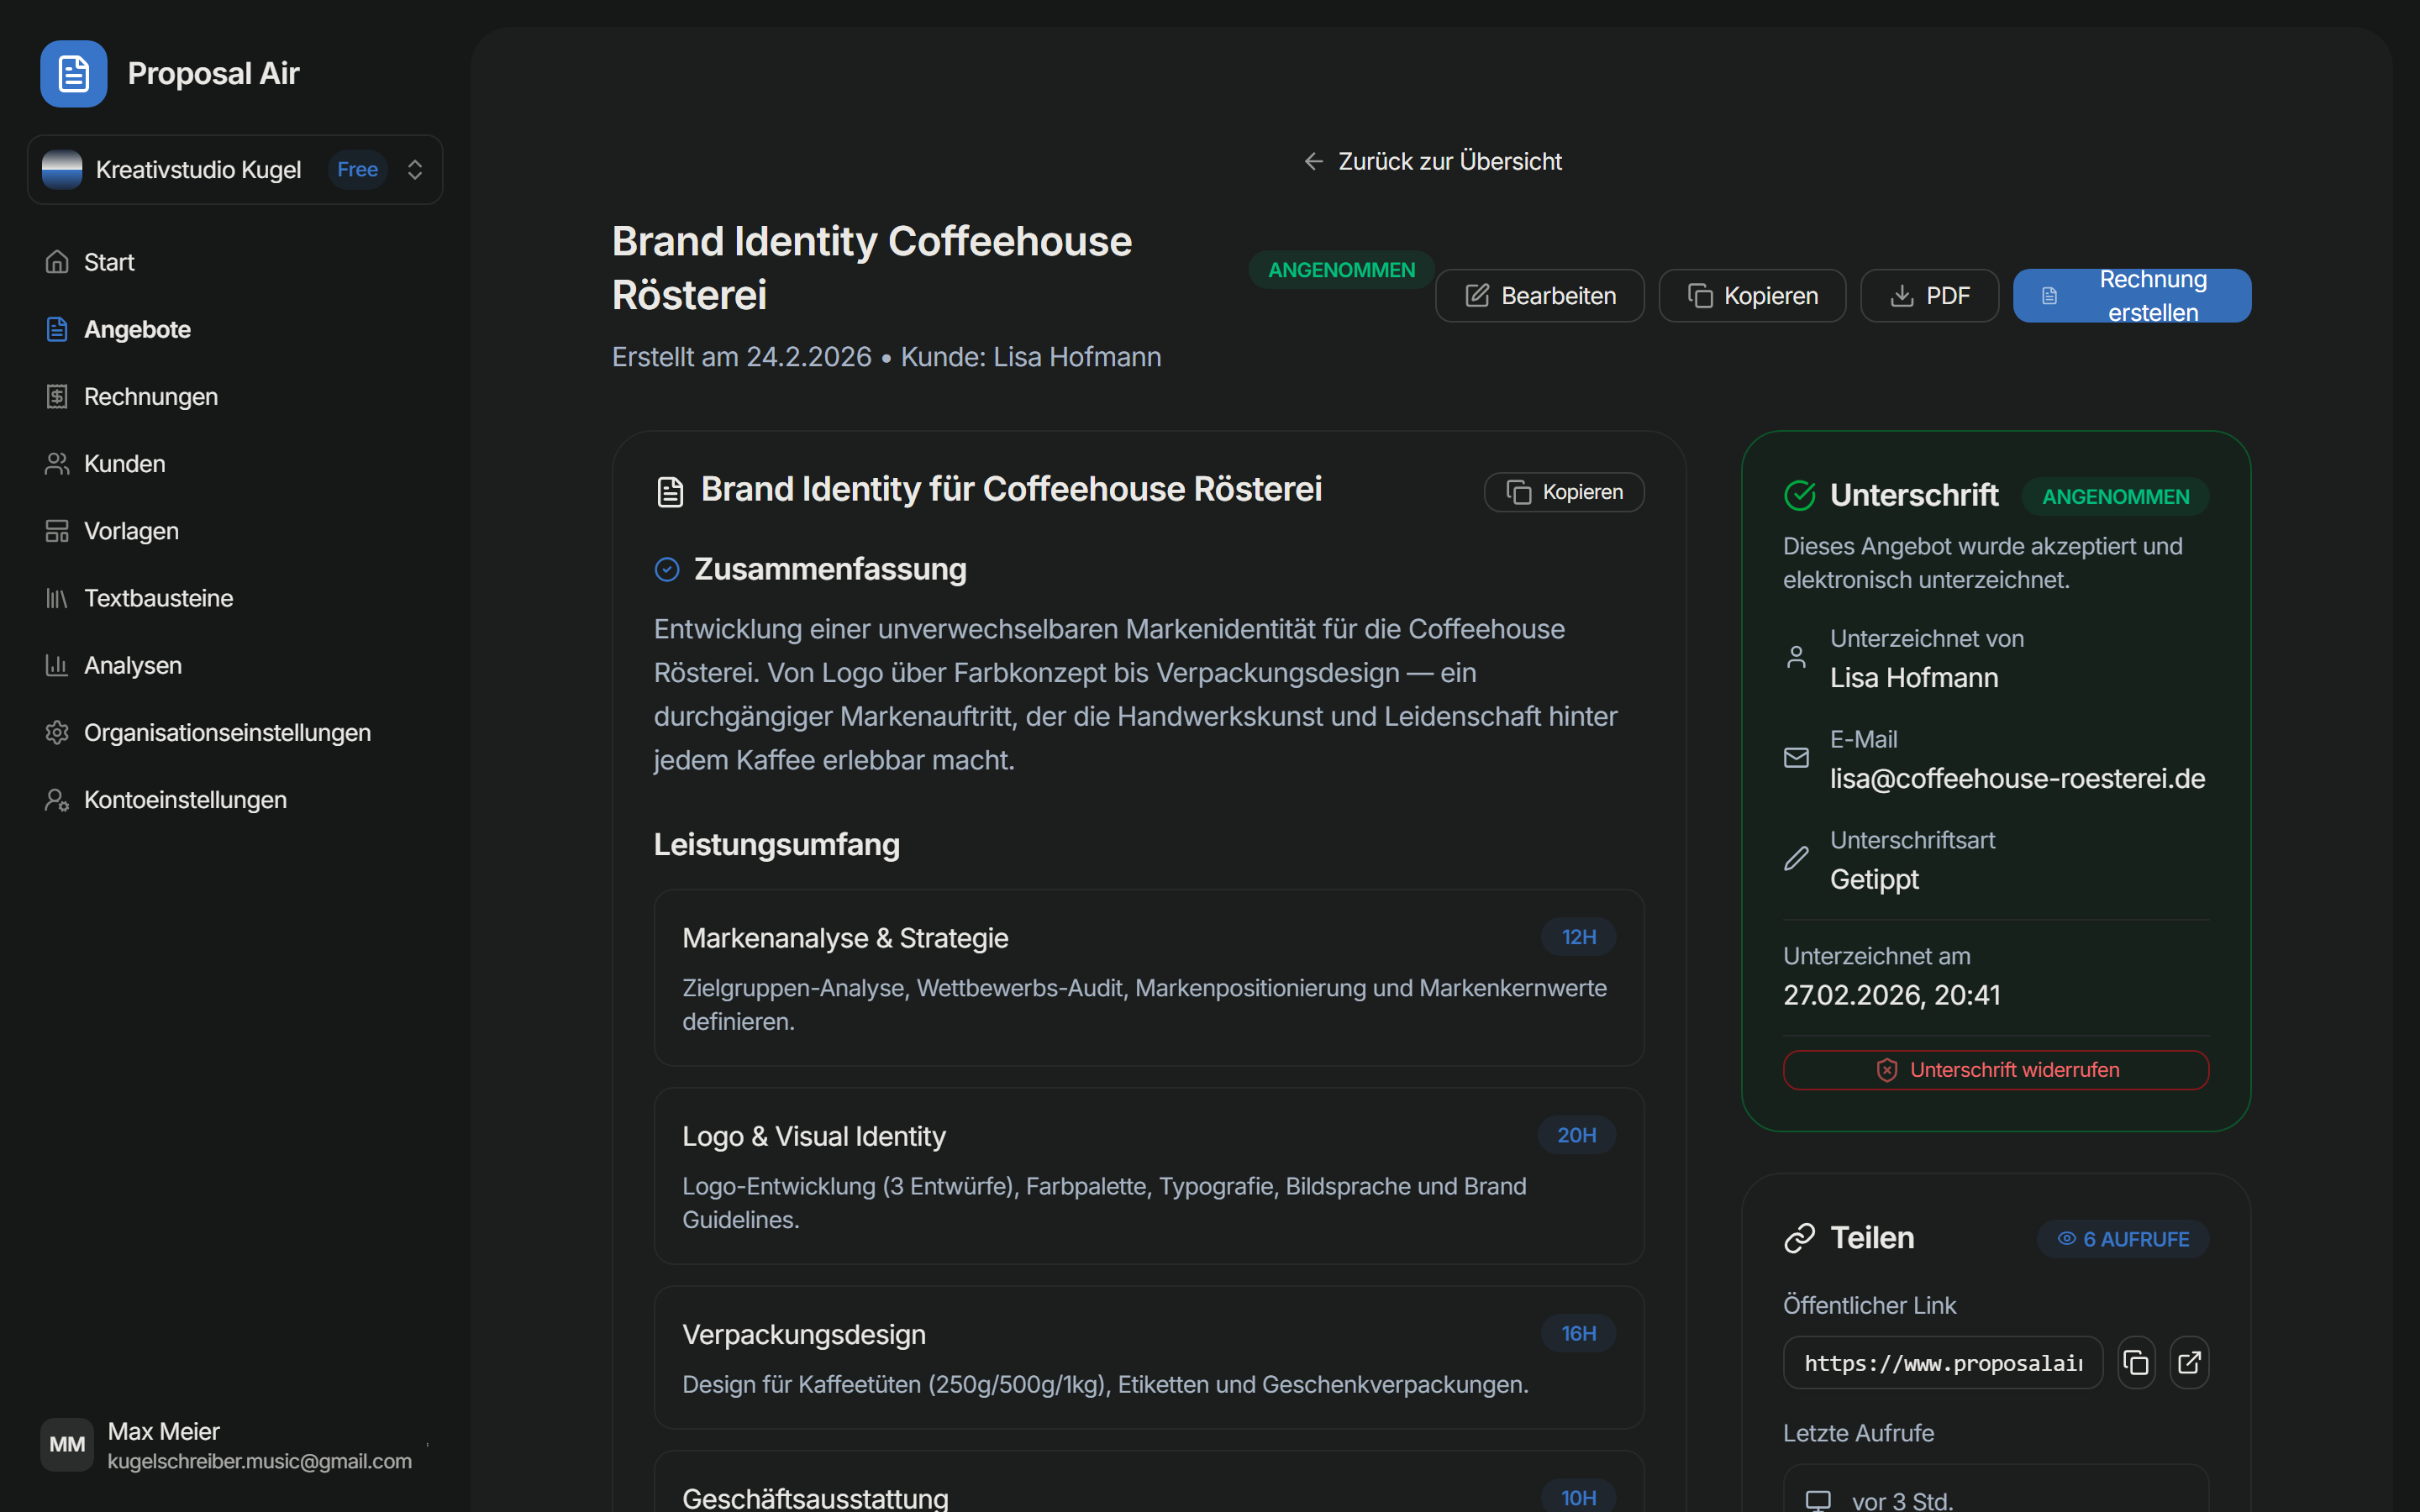Viewport: 2420px width, 1512px height.
Task: Copy the public link with copy icon
Action: tap(2136, 1362)
